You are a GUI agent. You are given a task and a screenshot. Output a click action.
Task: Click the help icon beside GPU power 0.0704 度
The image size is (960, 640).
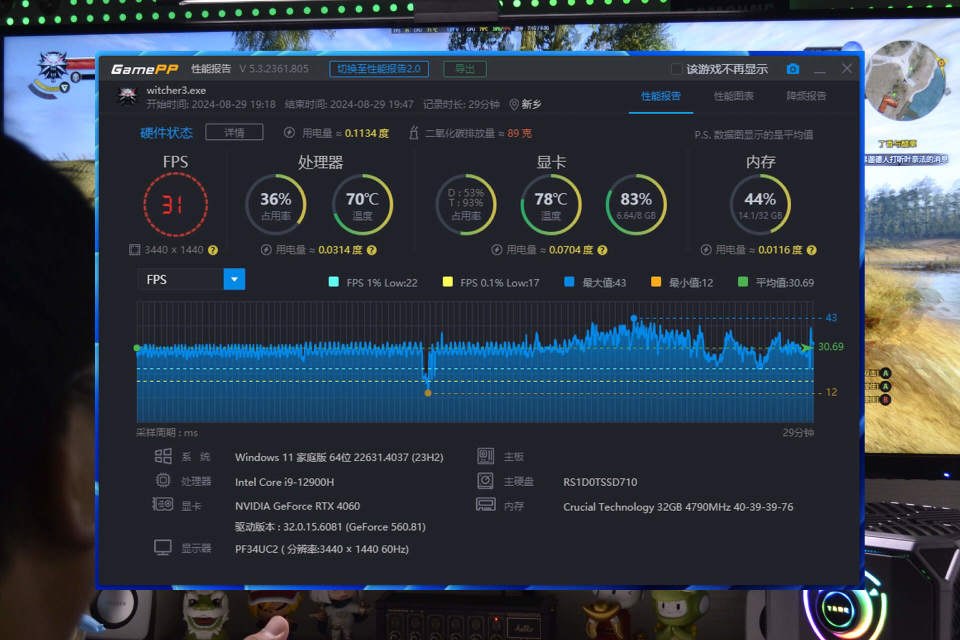pyautogui.click(x=602, y=250)
